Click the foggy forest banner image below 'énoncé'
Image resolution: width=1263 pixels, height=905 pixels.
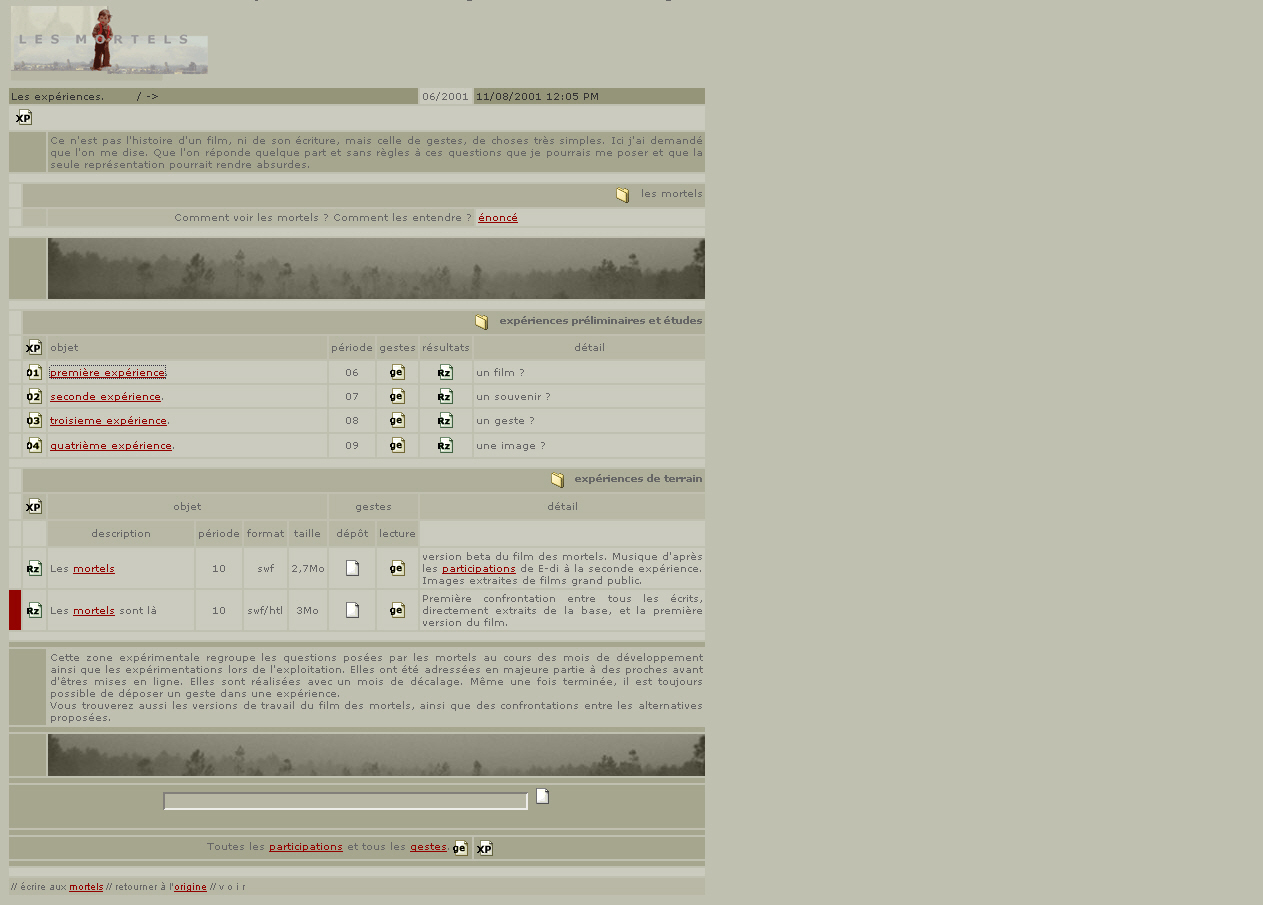coord(376,269)
